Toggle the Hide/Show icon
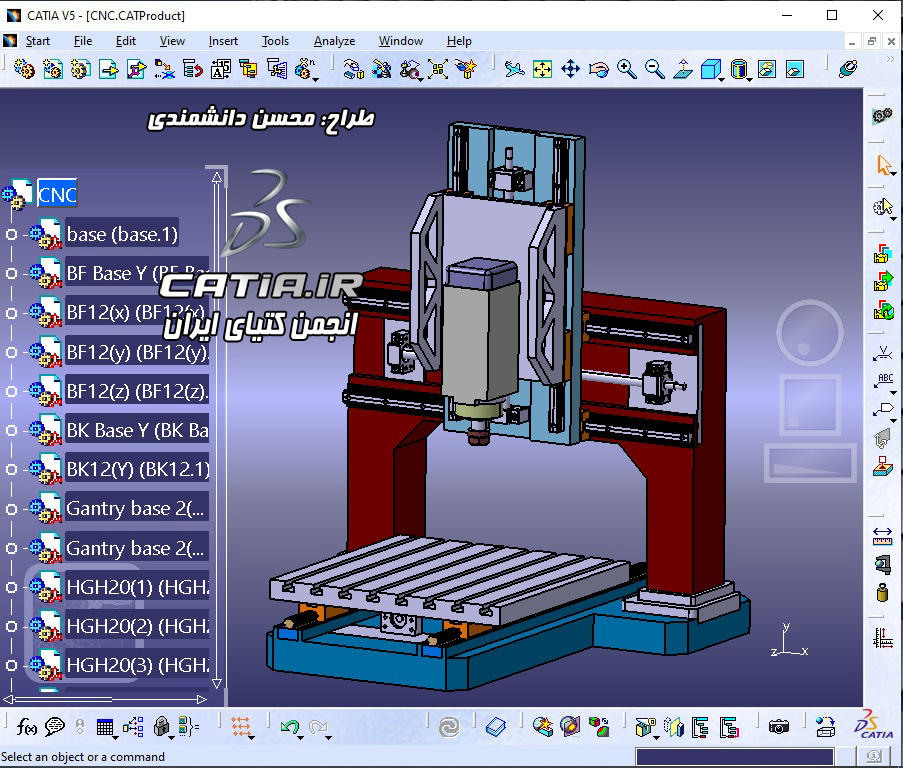 [x=767, y=69]
